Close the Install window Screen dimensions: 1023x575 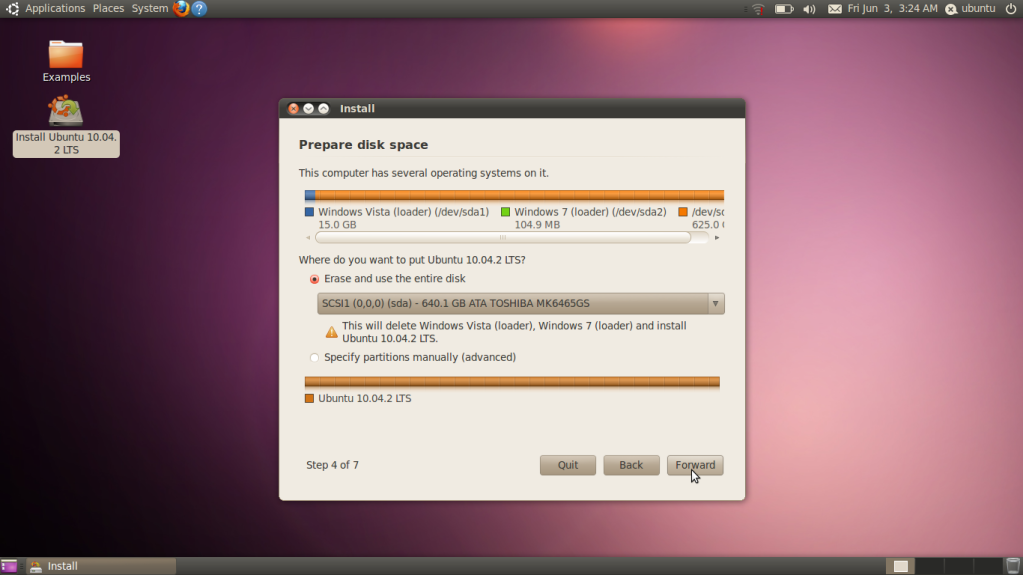point(294,108)
